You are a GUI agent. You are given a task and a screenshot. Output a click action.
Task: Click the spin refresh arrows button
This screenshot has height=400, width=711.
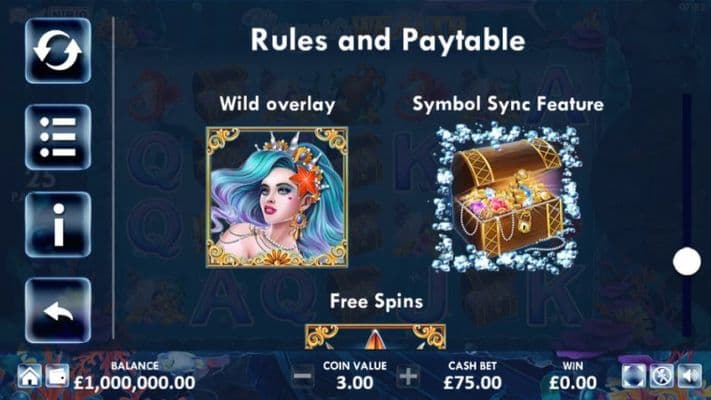(58, 50)
